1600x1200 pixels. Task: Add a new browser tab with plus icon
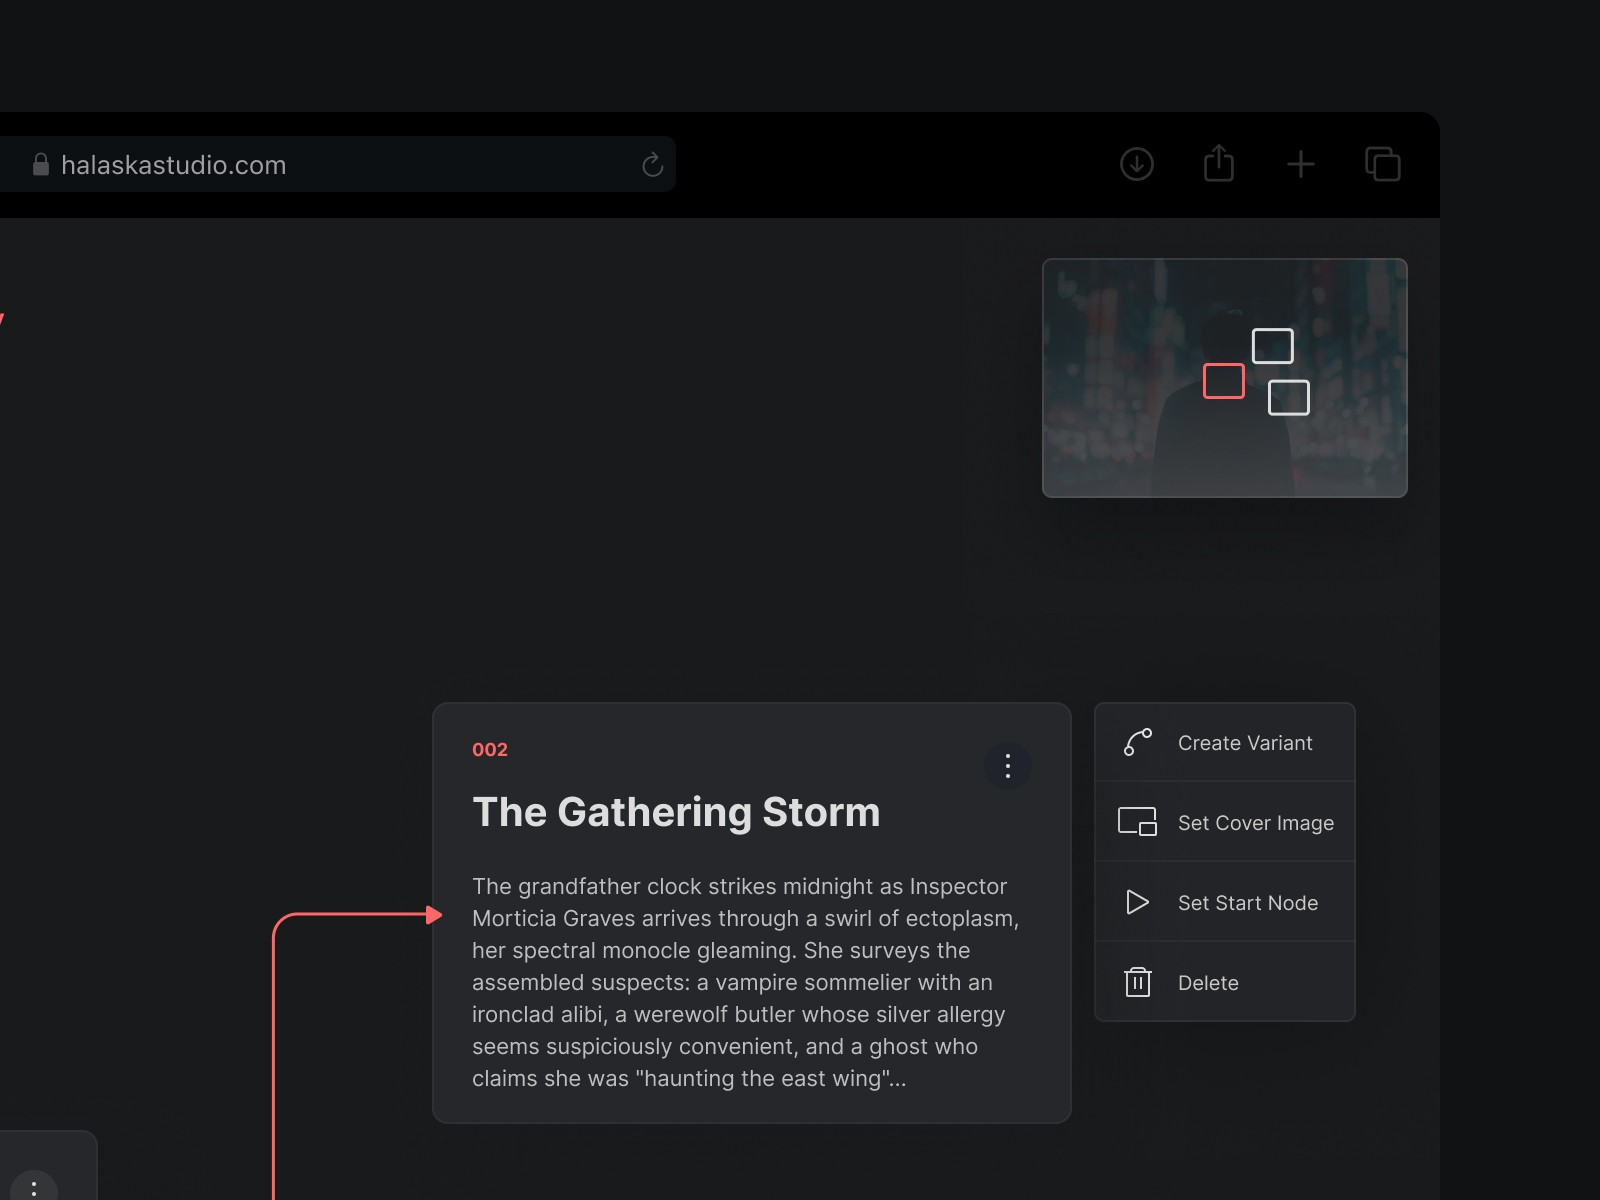[1301, 164]
